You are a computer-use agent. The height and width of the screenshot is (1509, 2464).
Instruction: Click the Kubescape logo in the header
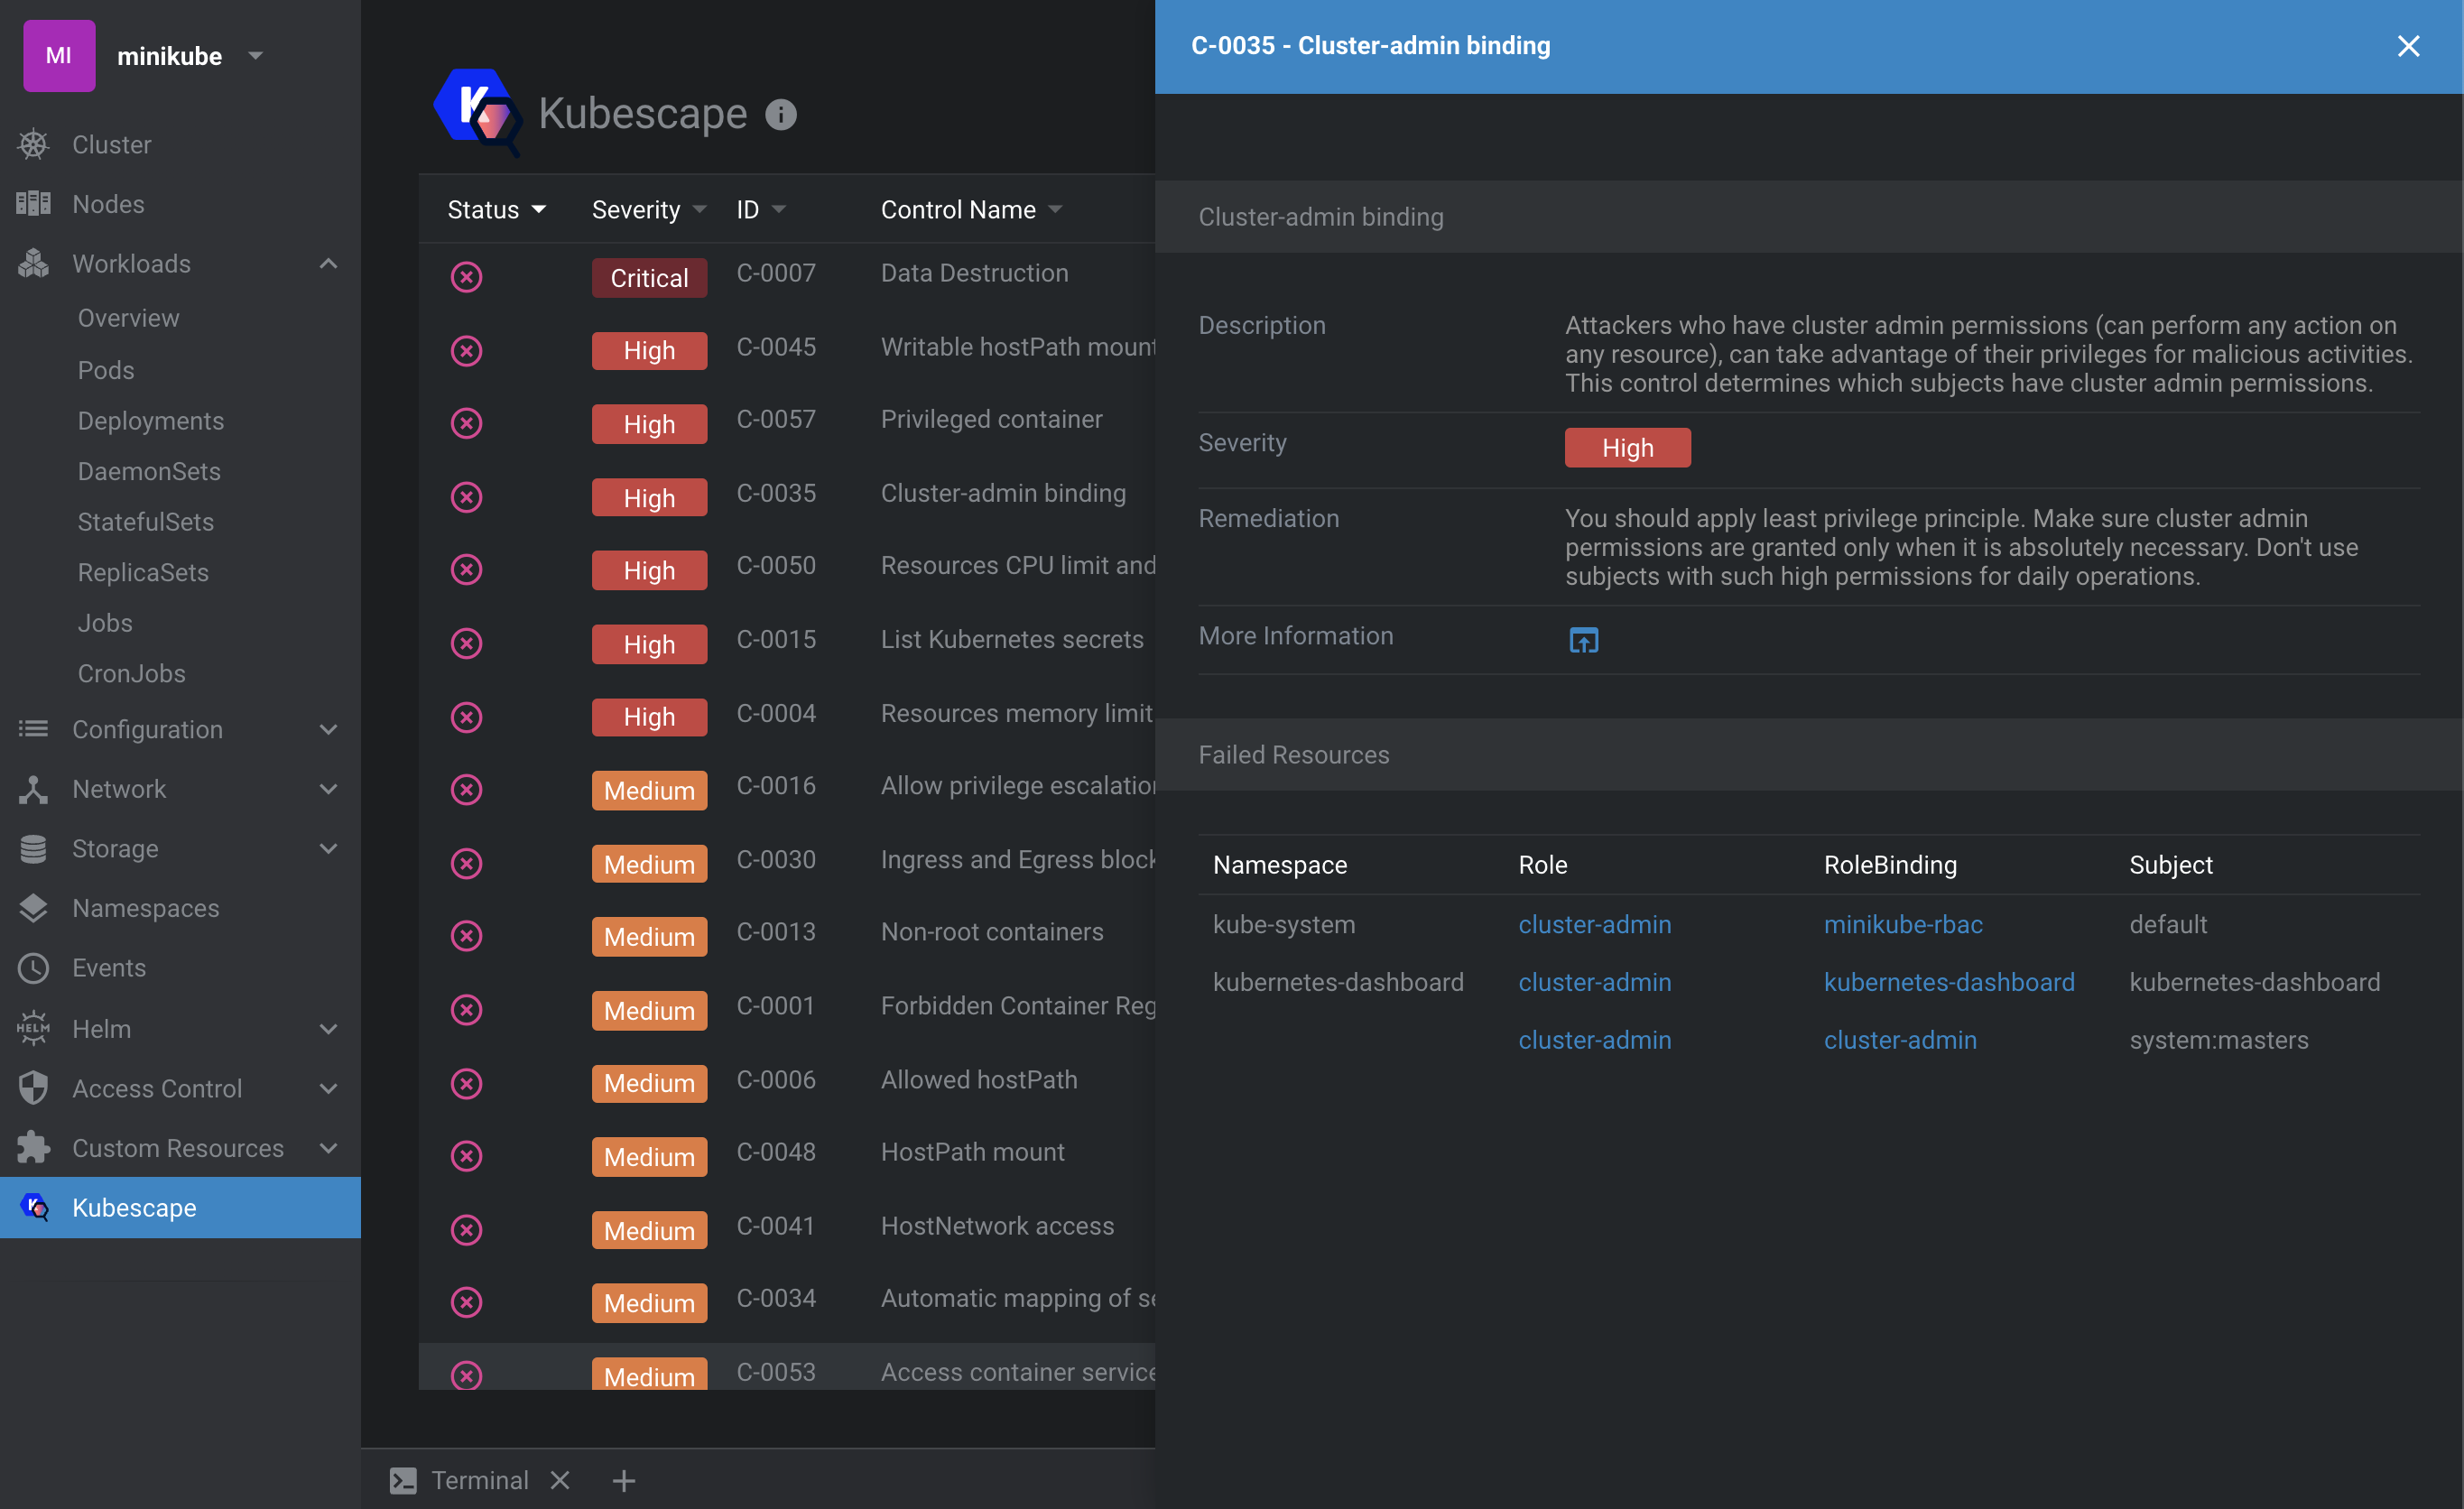pyautogui.click(x=477, y=112)
